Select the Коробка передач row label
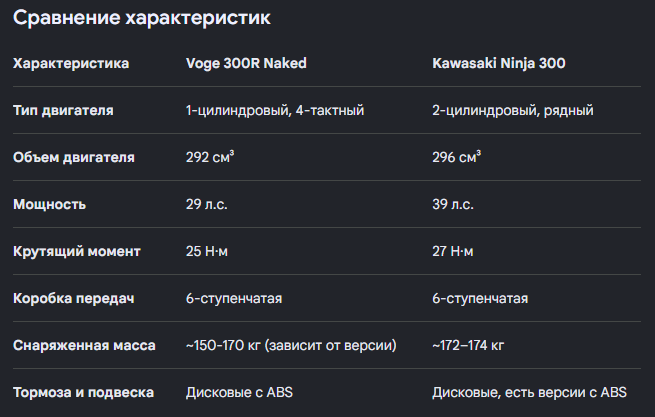The image size is (655, 417). (74, 299)
